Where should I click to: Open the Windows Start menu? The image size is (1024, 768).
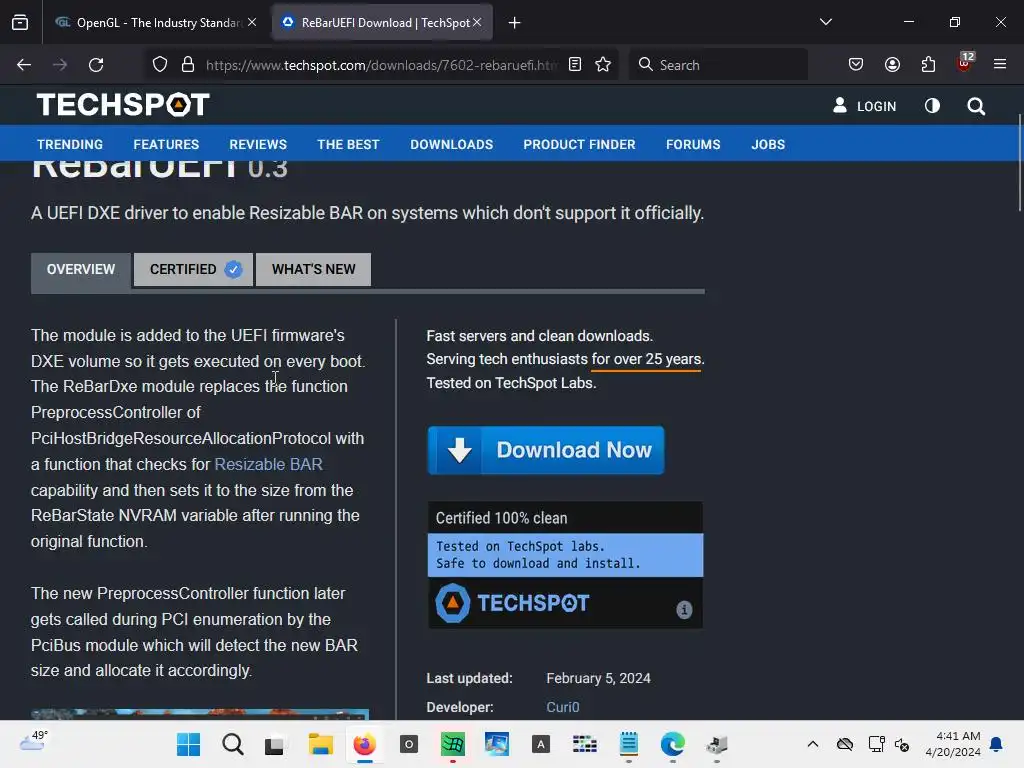click(189, 744)
